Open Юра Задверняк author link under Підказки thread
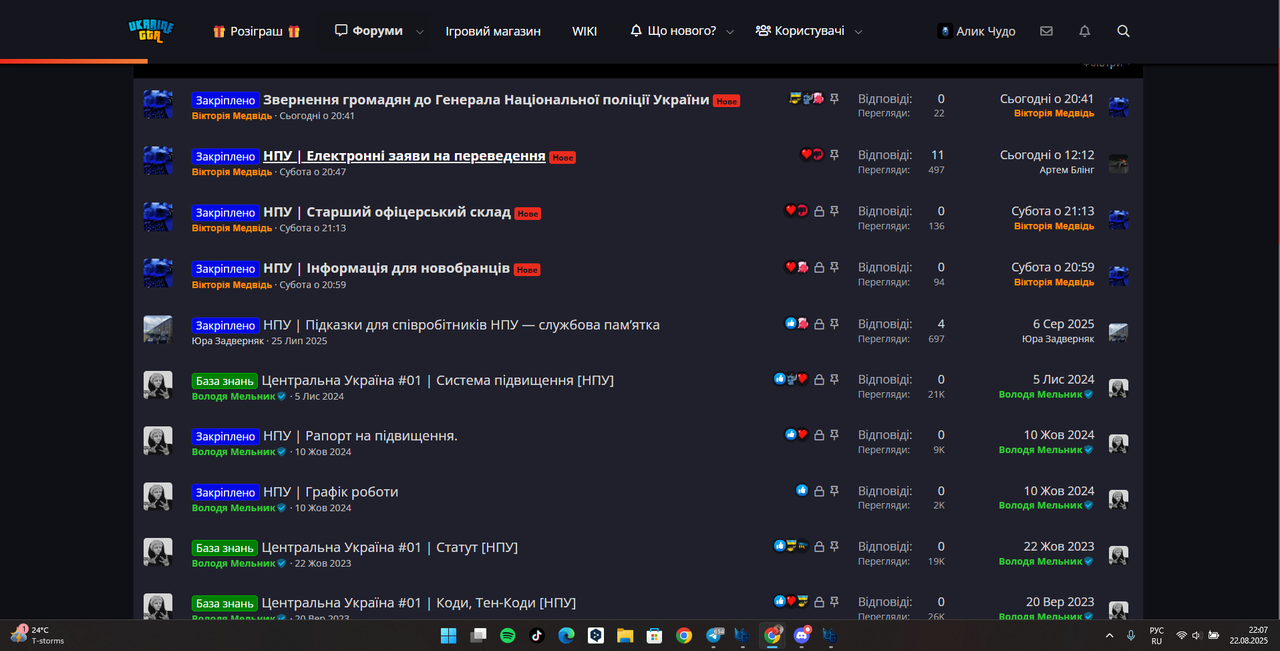 point(228,341)
